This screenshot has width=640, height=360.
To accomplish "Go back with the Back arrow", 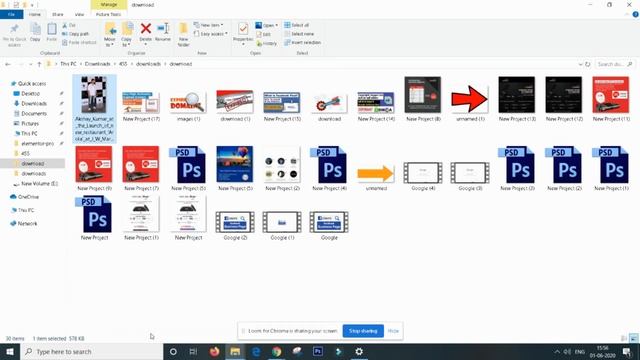I will point(7,64).
